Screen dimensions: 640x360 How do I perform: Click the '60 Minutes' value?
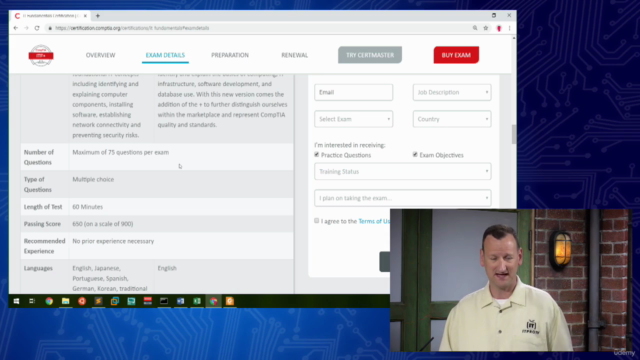[x=87, y=207]
